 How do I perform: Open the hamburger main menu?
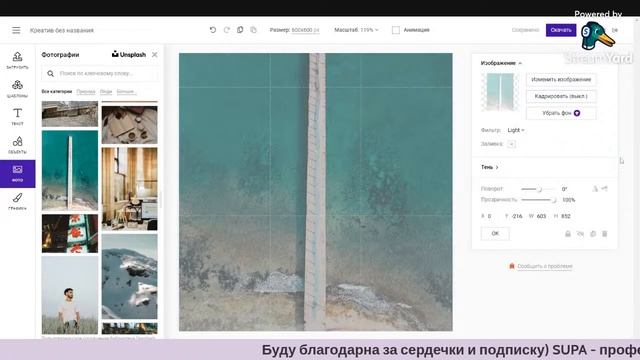[x=16, y=30]
